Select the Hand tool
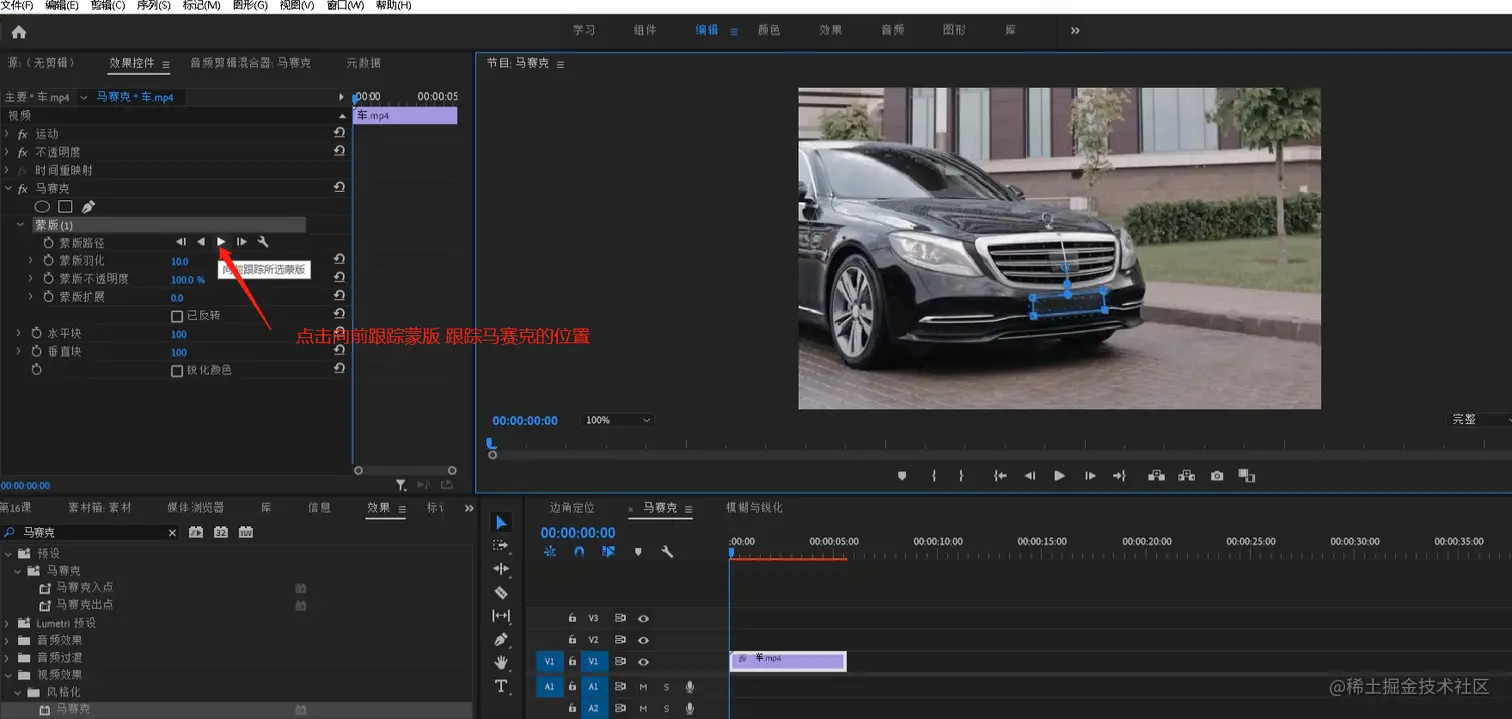Image resolution: width=1512 pixels, height=719 pixels. point(501,662)
